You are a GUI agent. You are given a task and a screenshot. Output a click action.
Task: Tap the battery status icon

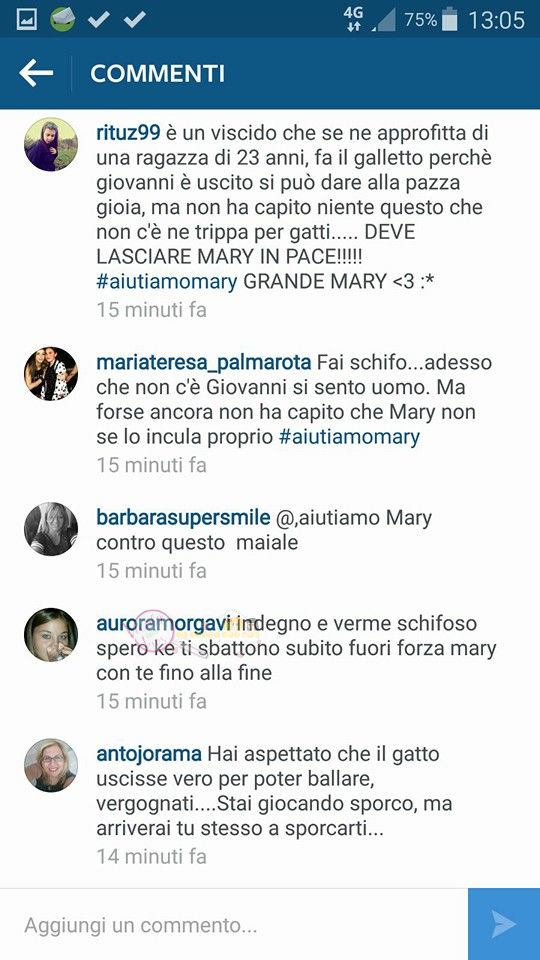[449, 20]
